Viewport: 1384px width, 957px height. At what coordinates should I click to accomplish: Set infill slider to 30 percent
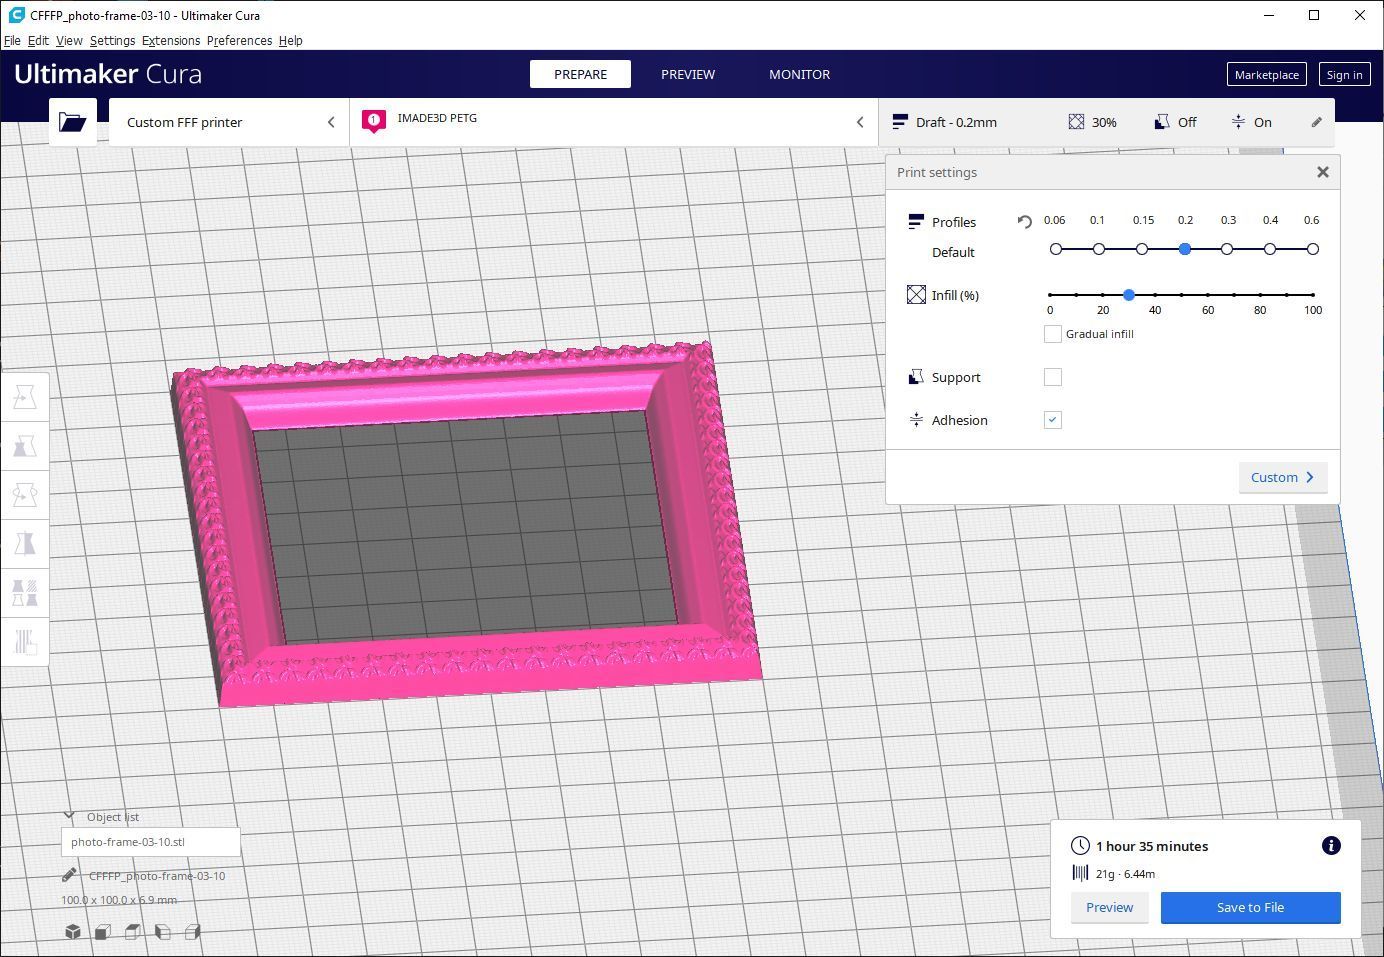pos(1129,295)
